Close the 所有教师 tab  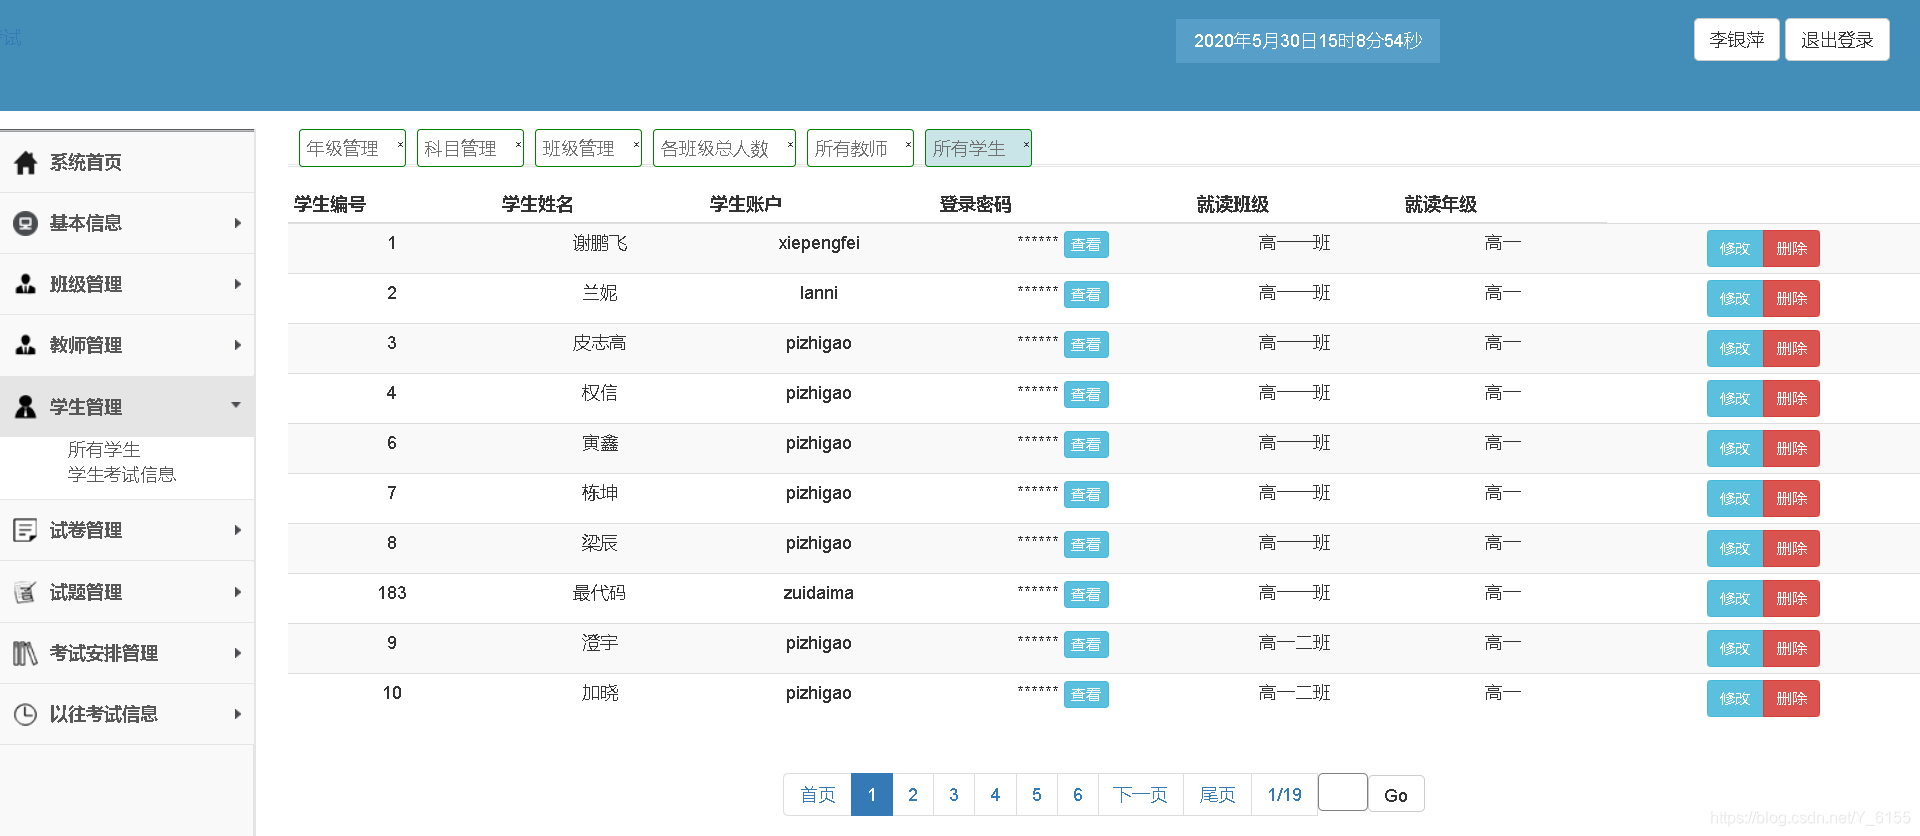(x=908, y=145)
